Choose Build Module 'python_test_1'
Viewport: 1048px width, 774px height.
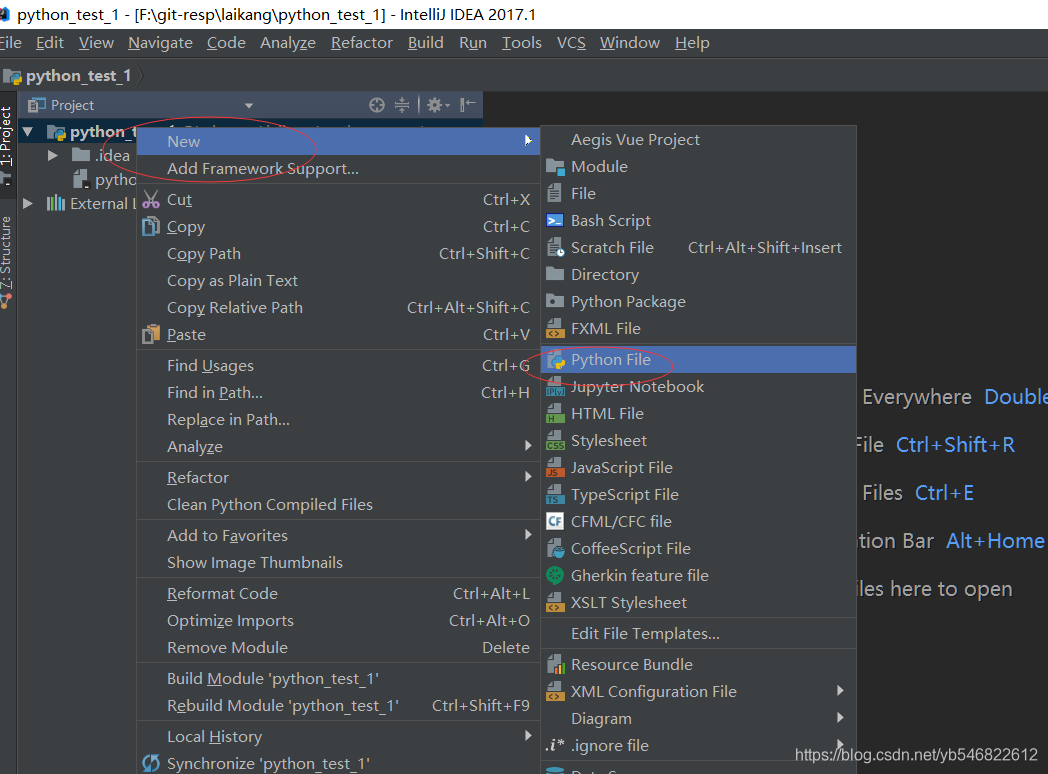click(x=338, y=679)
